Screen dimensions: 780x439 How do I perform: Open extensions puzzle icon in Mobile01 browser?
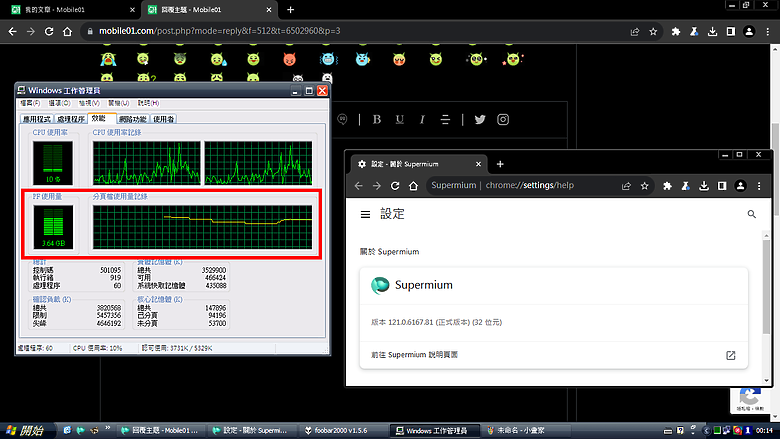(x=676, y=31)
